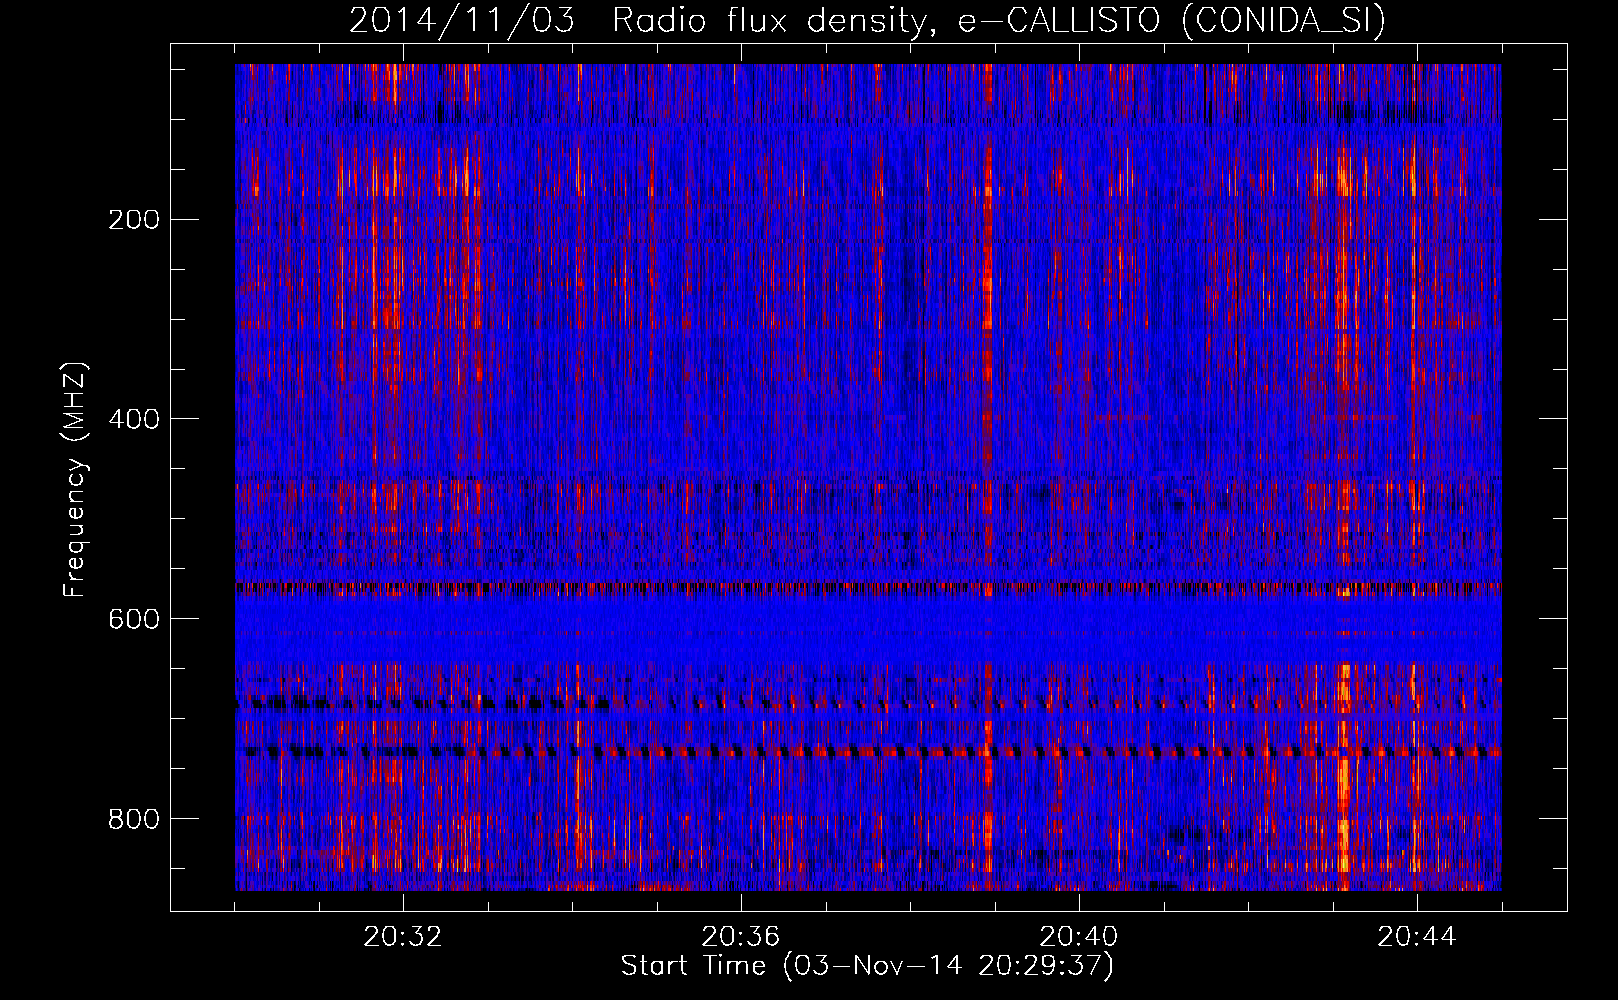Click the 20:40 time tick label
1618x1000 pixels.
tap(1079, 937)
